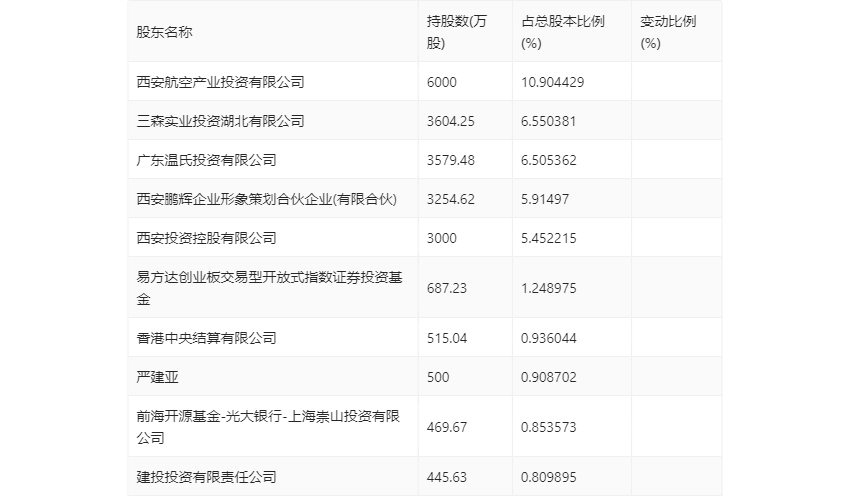
Task: Select the 变动比例(%) column header
Action: 668,32
